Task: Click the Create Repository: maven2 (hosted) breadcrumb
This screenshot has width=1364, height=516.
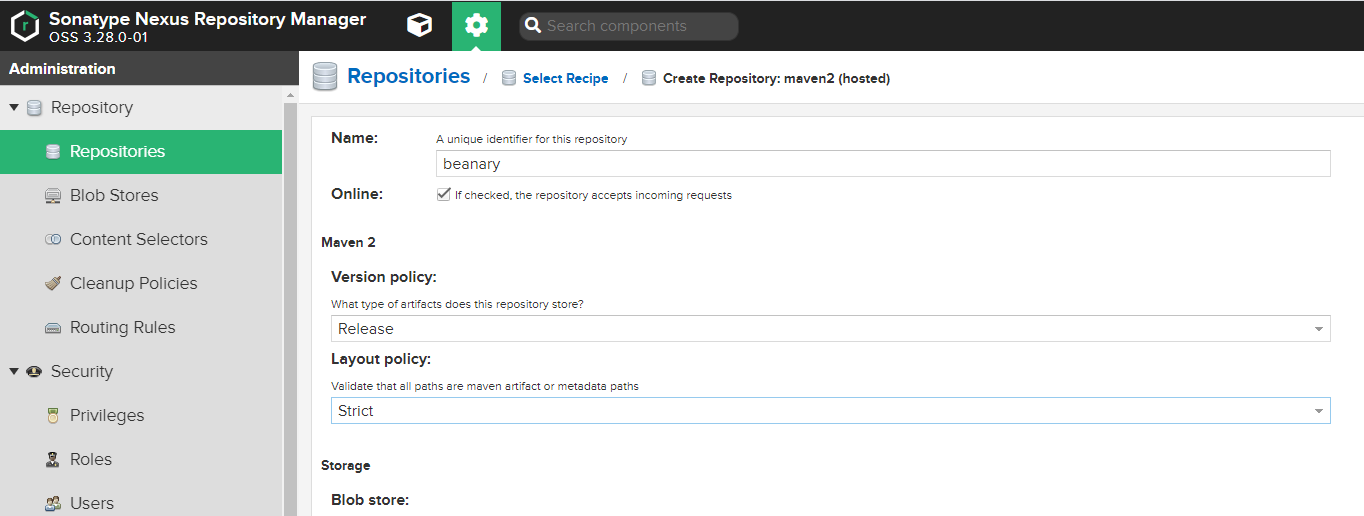Action: click(x=776, y=78)
